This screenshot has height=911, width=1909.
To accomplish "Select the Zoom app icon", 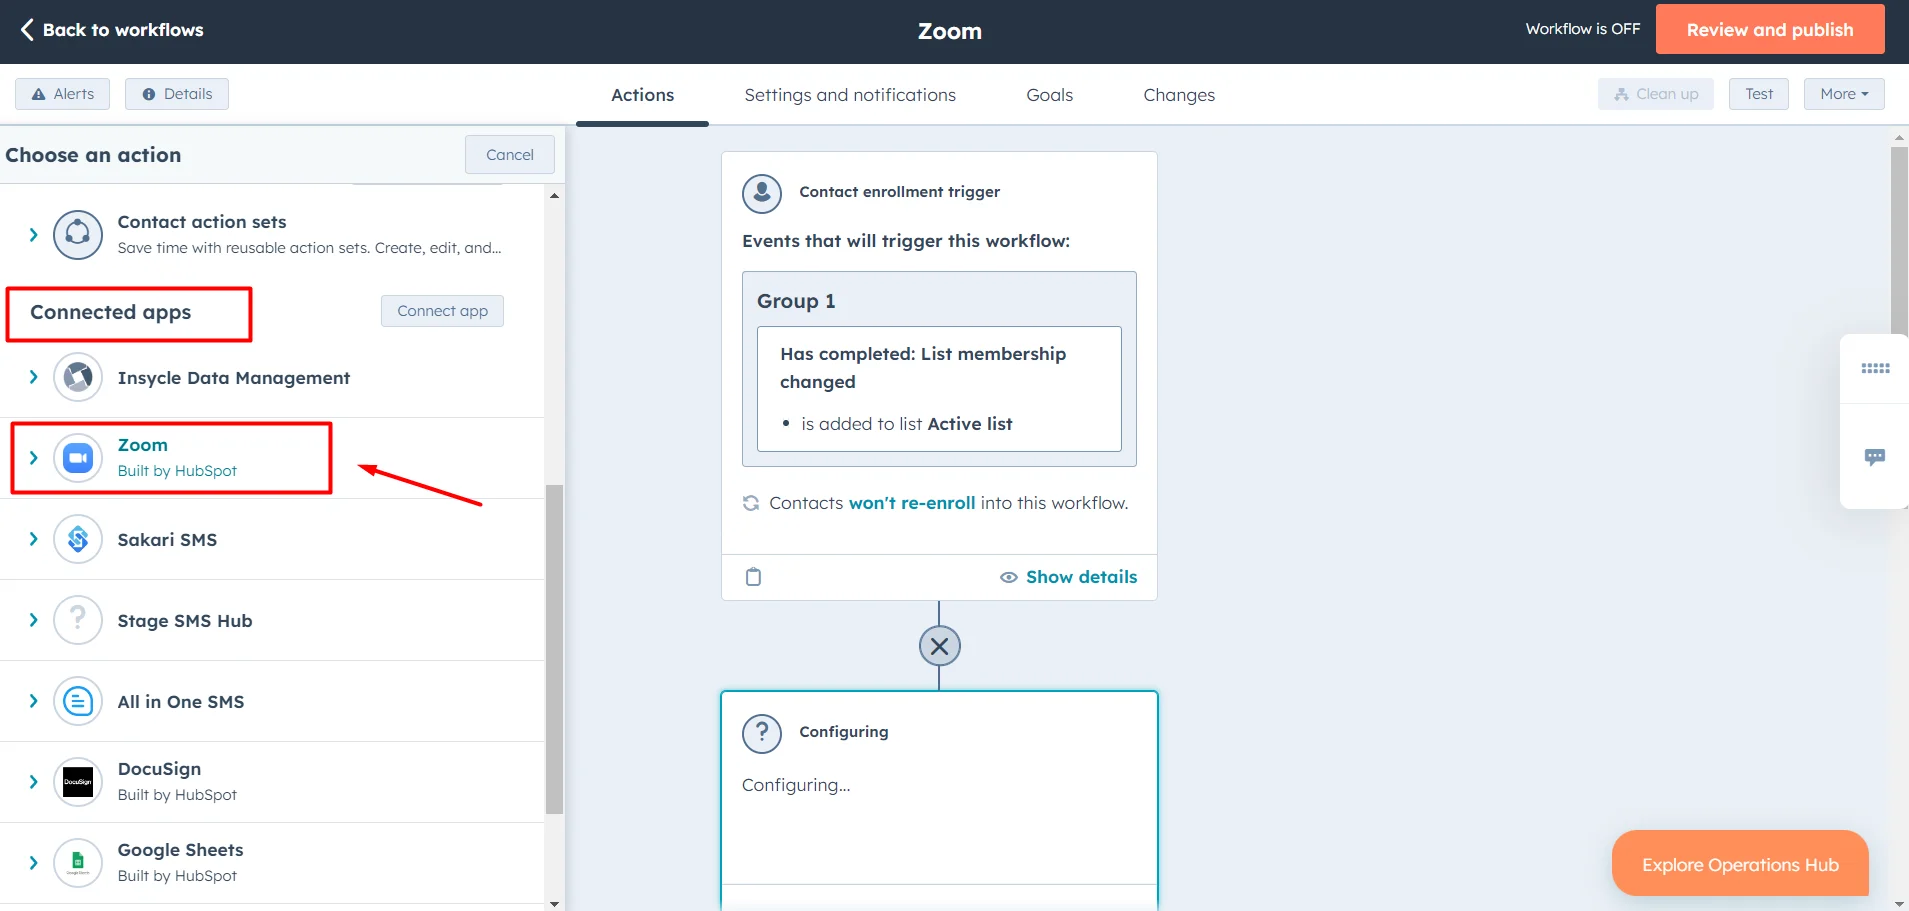I will (77, 457).
